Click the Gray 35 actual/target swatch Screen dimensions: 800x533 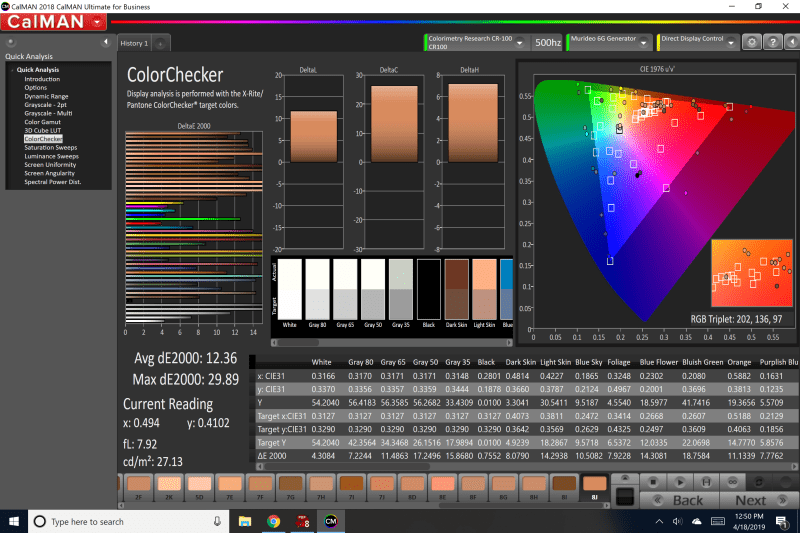click(401, 290)
